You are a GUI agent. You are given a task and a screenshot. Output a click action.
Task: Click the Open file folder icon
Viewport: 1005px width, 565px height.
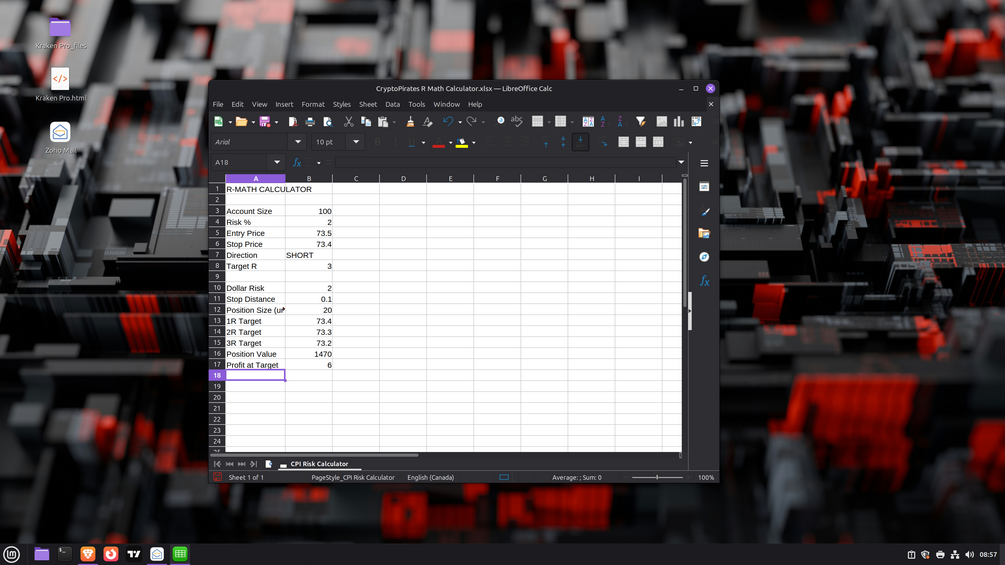pos(241,122)
